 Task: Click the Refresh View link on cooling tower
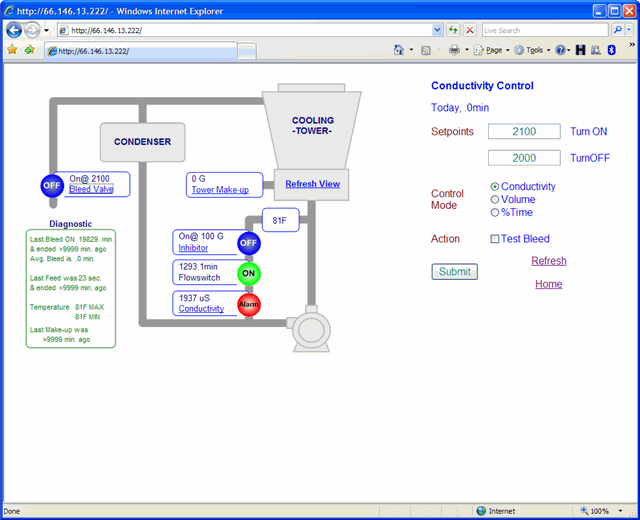312,184
